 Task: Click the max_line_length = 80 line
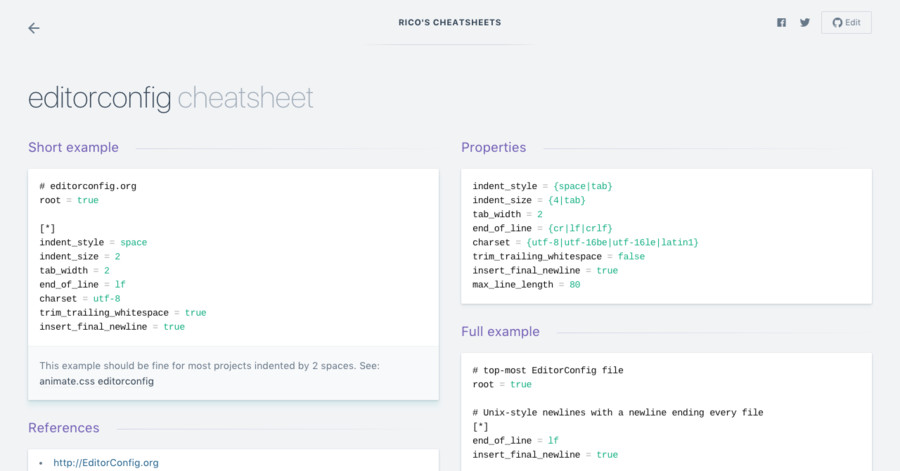click(526, 285)
